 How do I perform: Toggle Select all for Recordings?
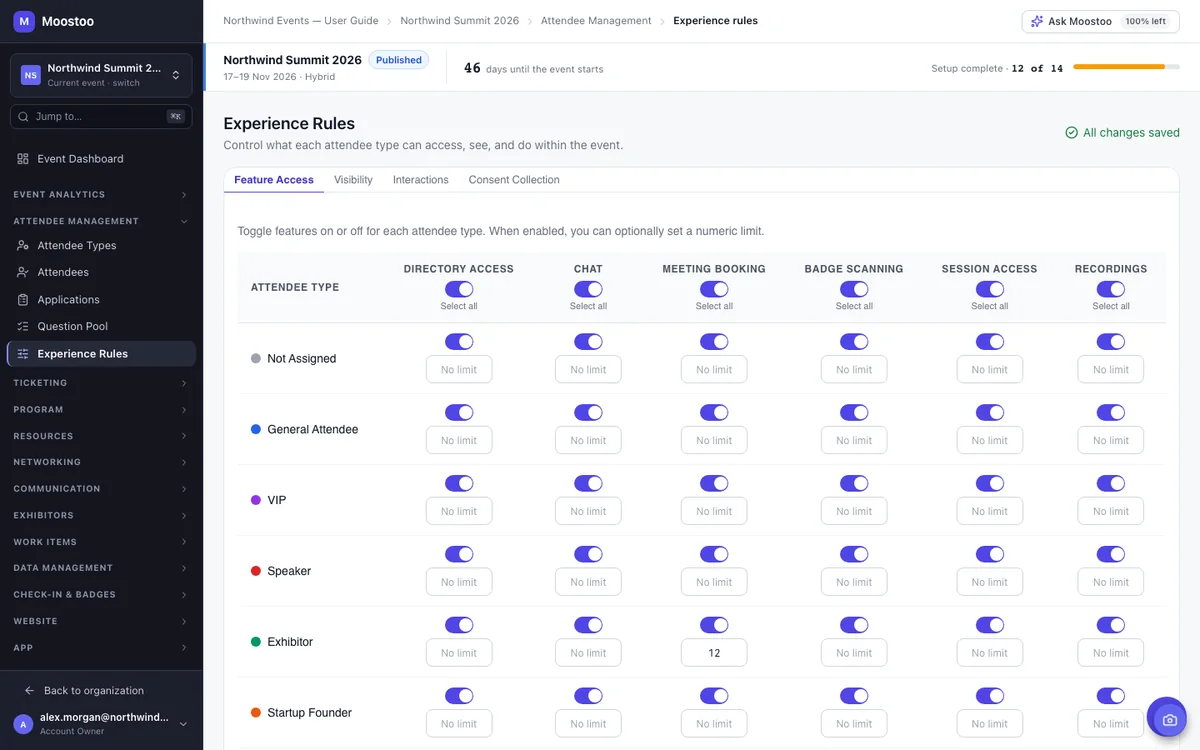(x=1111, y=289)
